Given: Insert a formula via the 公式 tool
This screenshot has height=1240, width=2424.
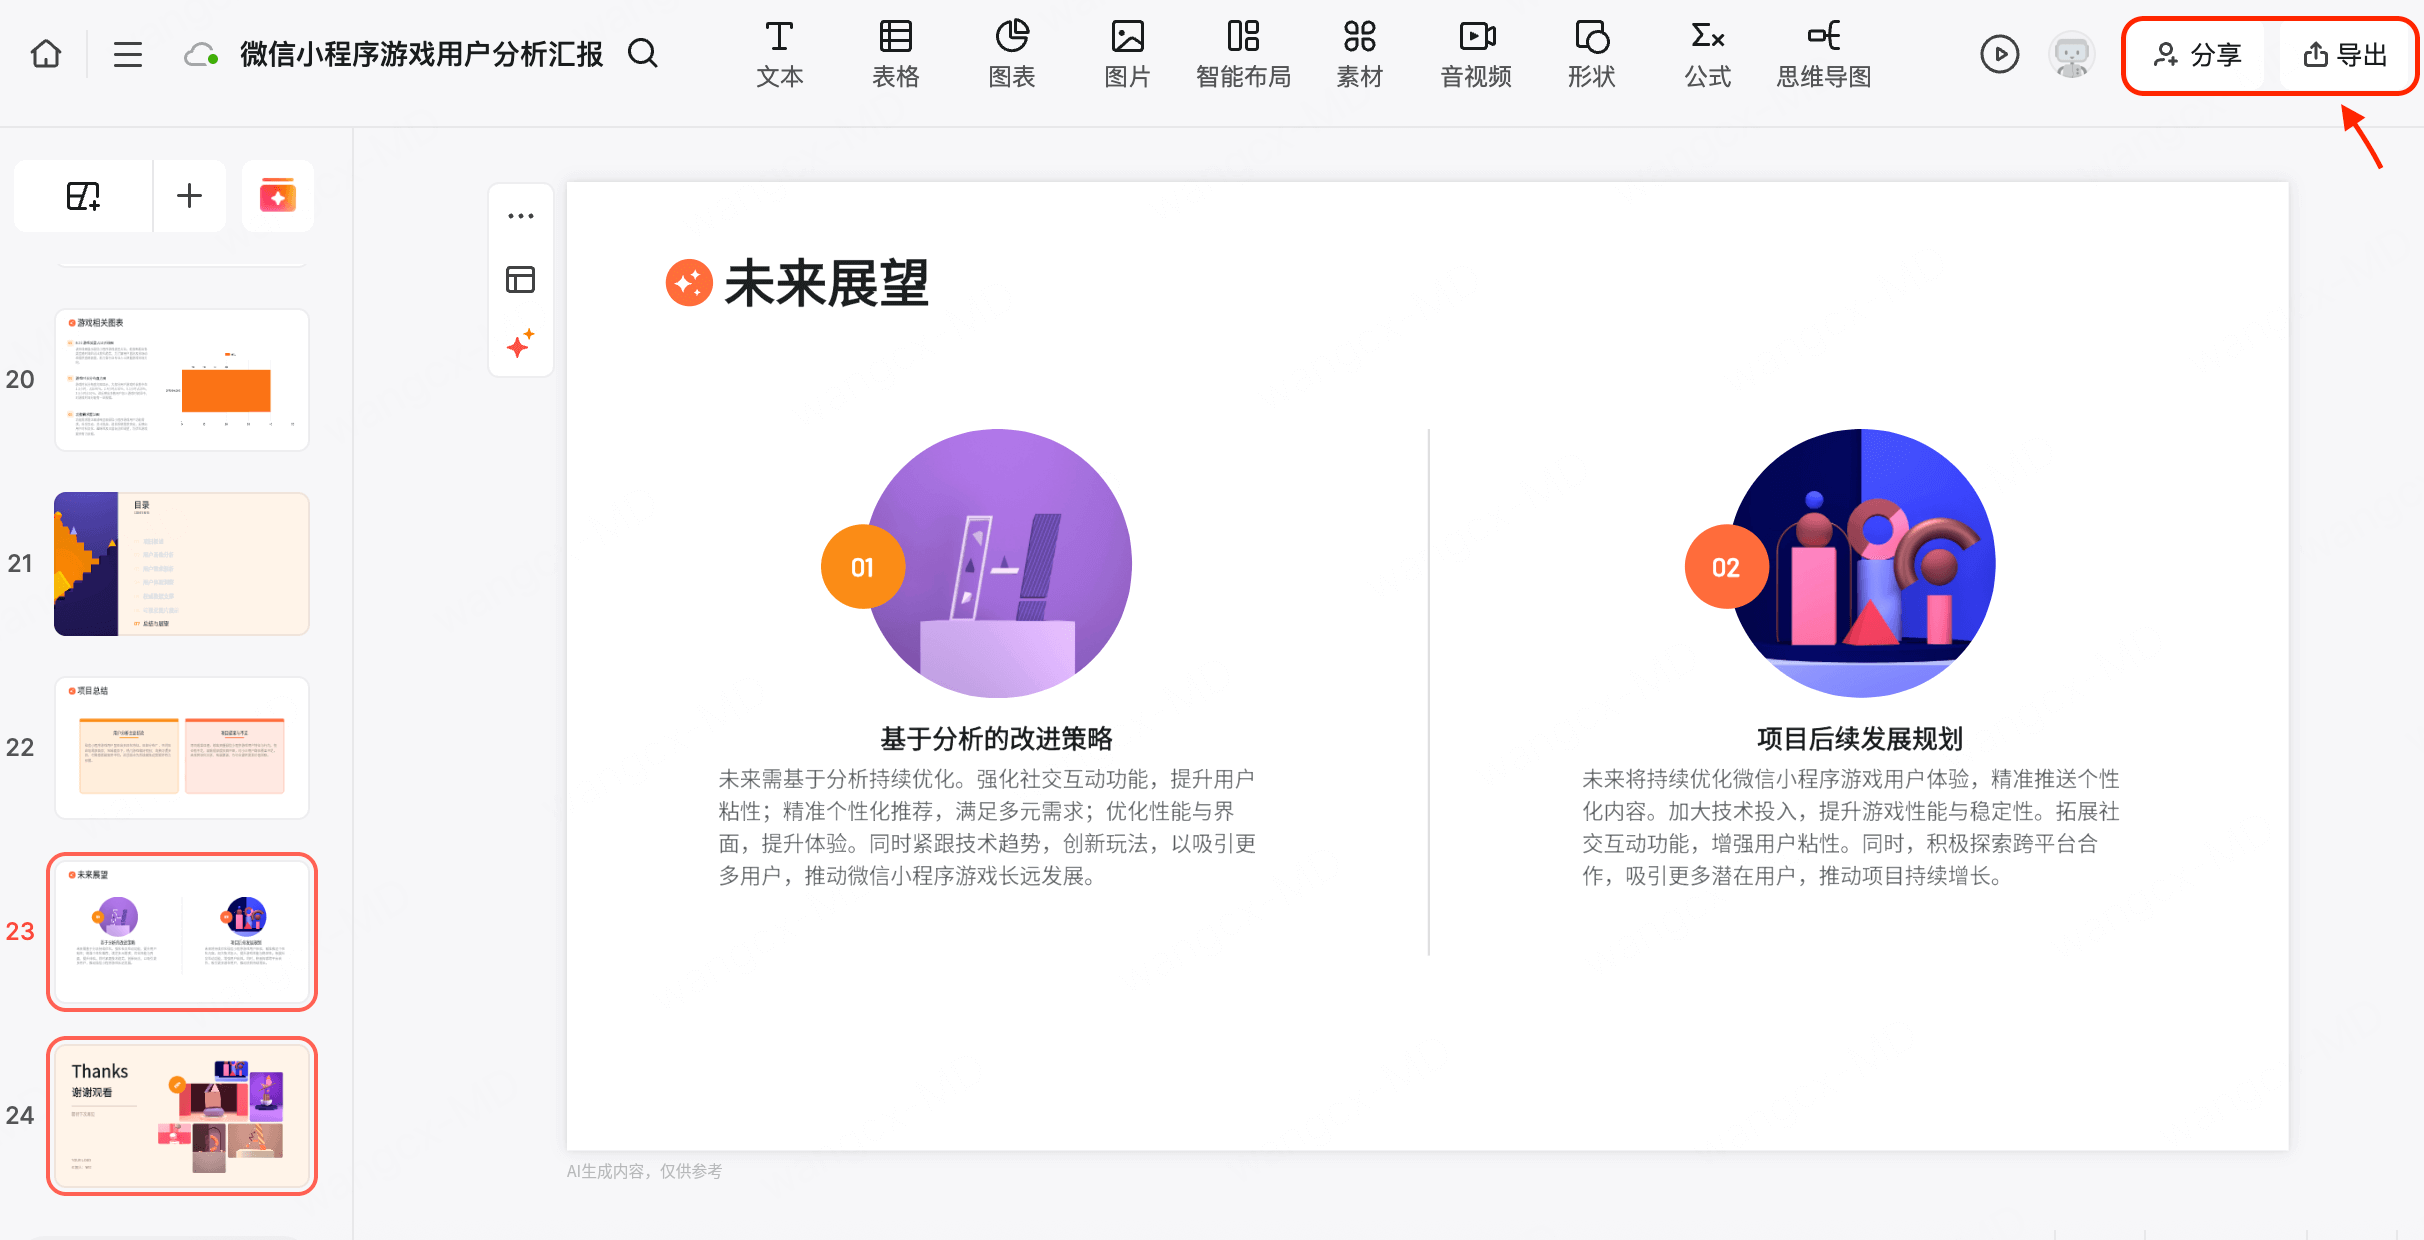Looking at the screenshot, I should tap(1707, 54).
